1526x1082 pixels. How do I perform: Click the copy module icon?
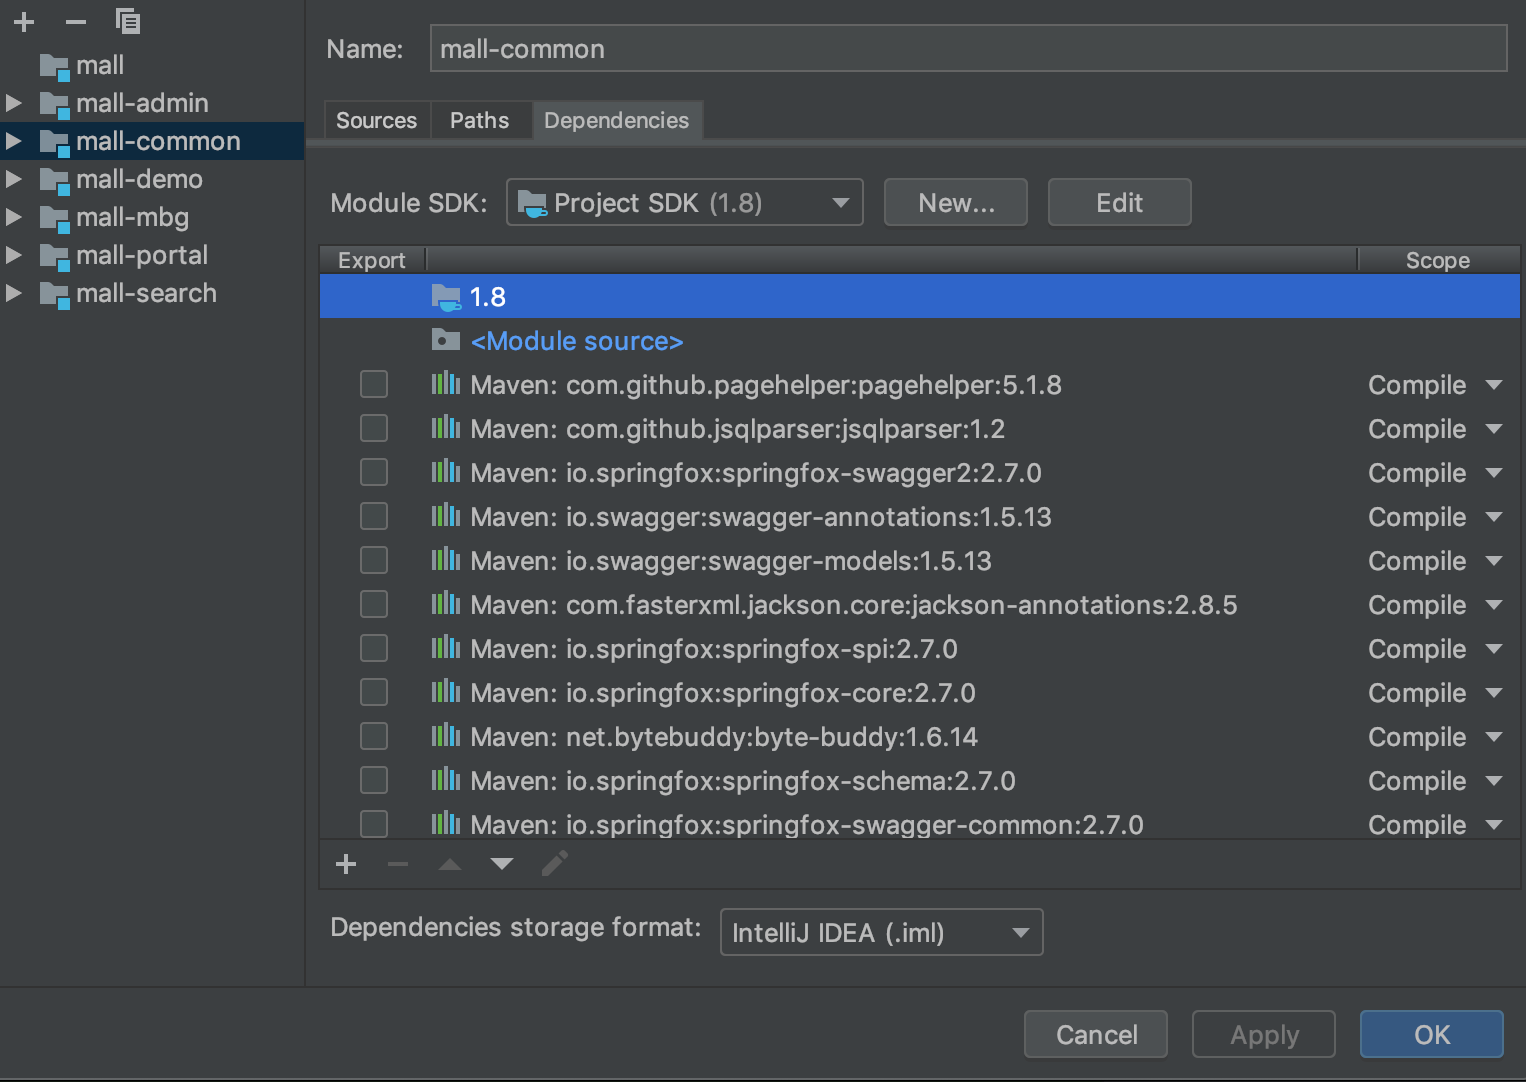[128, 21]
